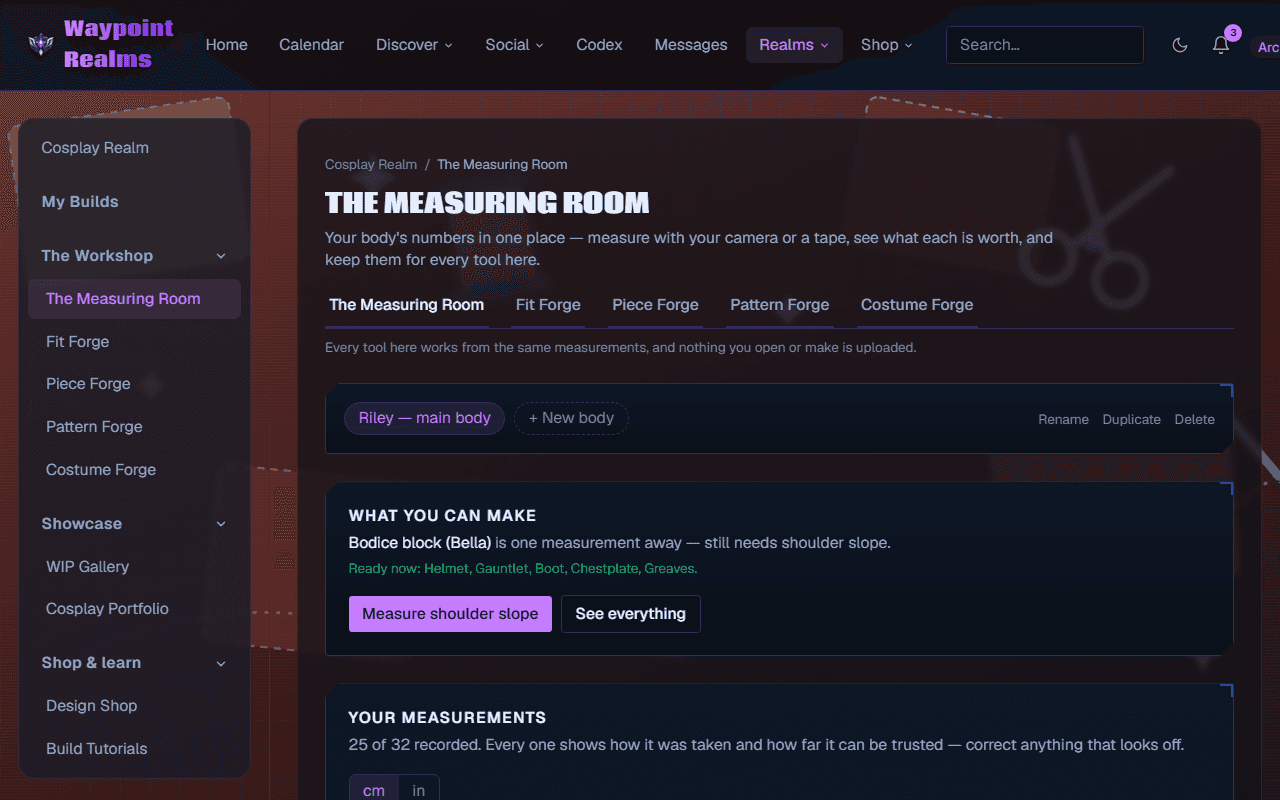This screenshot has height=800, width=1280.
Task: Switch to the Piece Forge tab
Action: point(655,305)
